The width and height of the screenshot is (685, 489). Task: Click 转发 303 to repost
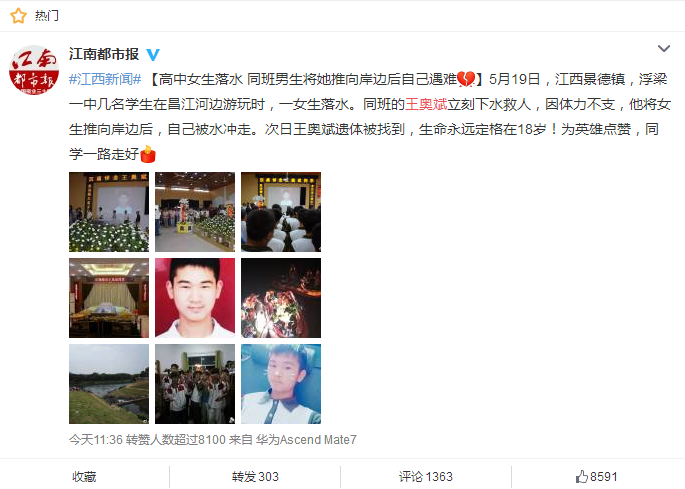coord(255,476)
